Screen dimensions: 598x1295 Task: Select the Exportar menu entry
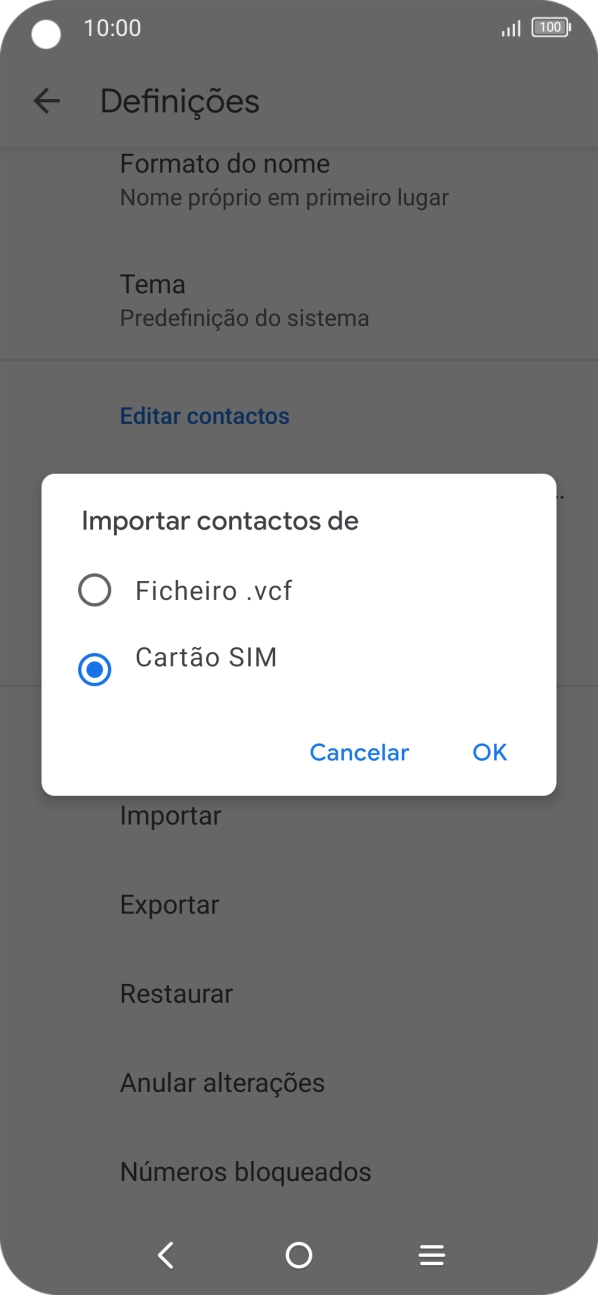pyautogui.click(x=169, y=904)
